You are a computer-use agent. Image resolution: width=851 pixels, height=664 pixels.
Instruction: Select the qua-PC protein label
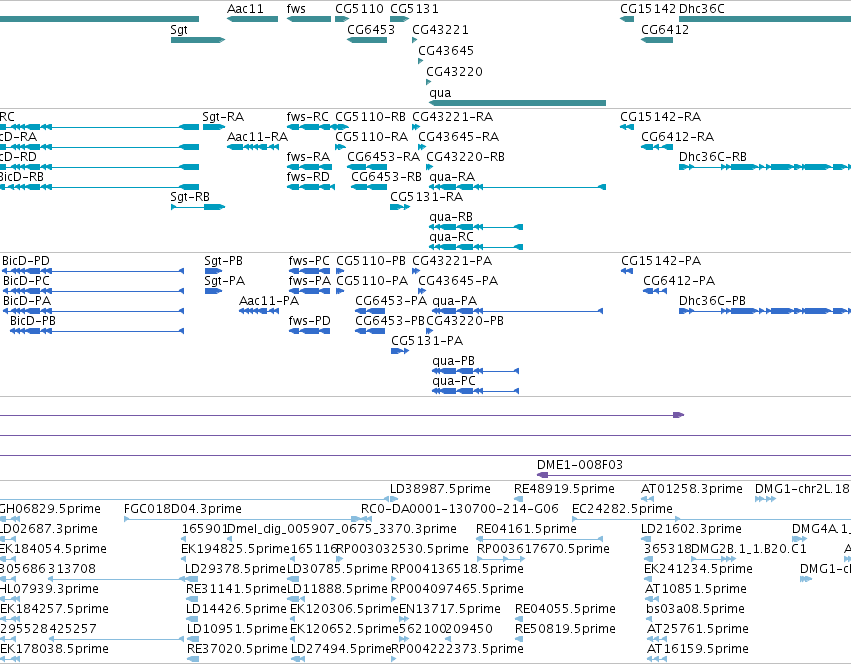454,382
